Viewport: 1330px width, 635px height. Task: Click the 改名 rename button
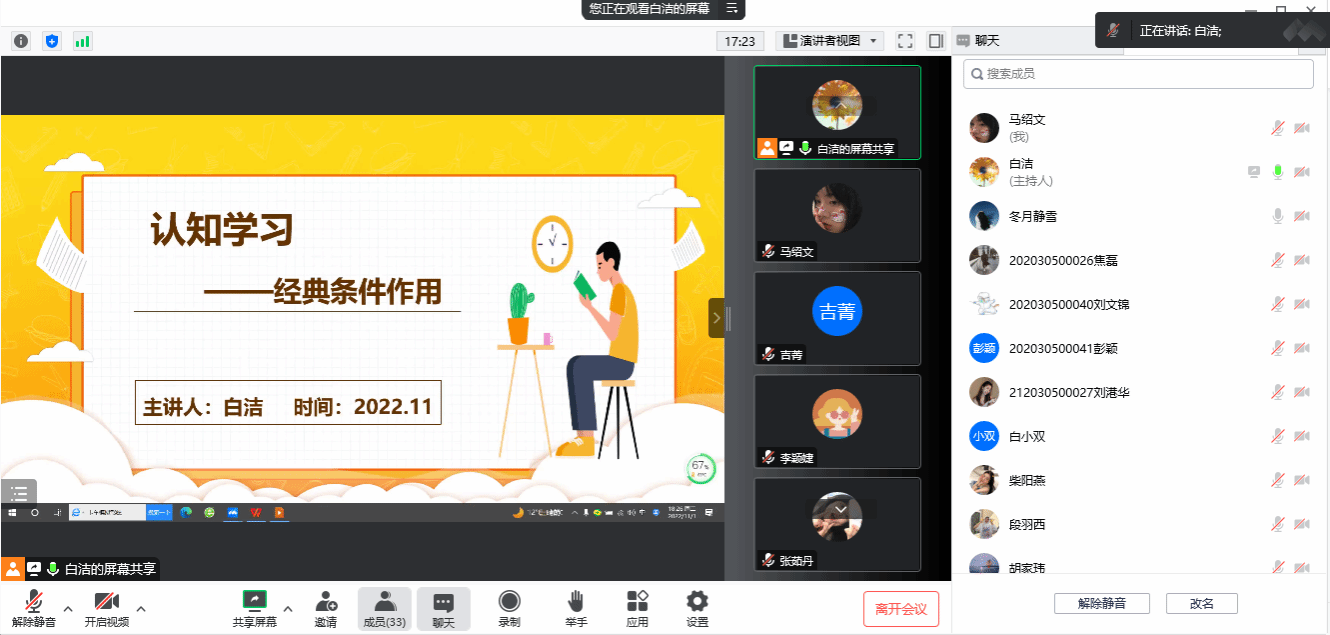pos(1201,604)
